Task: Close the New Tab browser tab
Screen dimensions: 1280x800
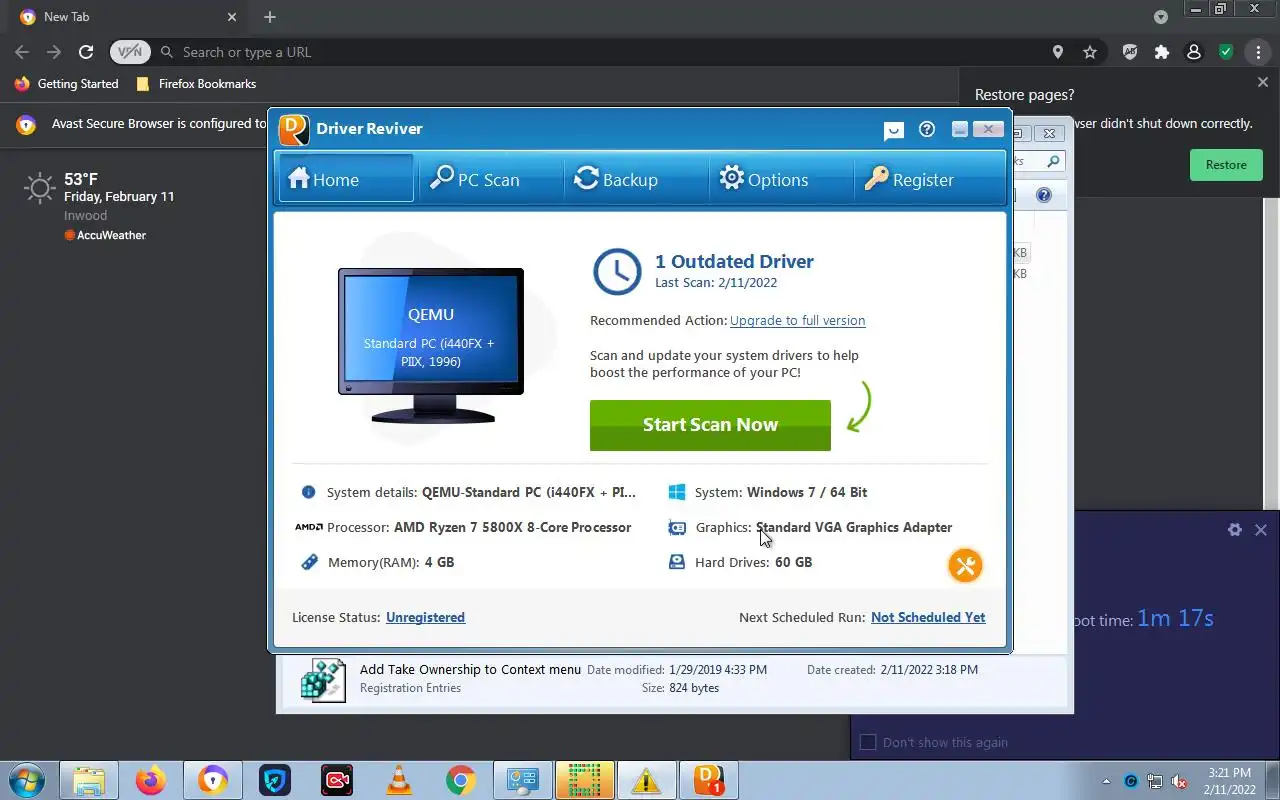Action: click(x=232, y=17)
